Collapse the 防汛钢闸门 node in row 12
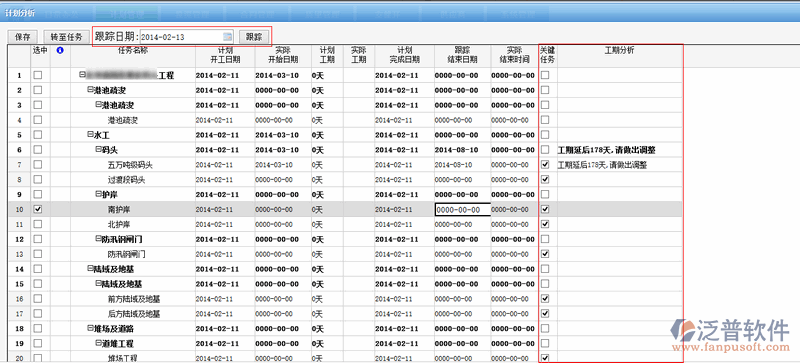Image resolution: width=800 pixels, height=363 pixels. coord(98,239)
